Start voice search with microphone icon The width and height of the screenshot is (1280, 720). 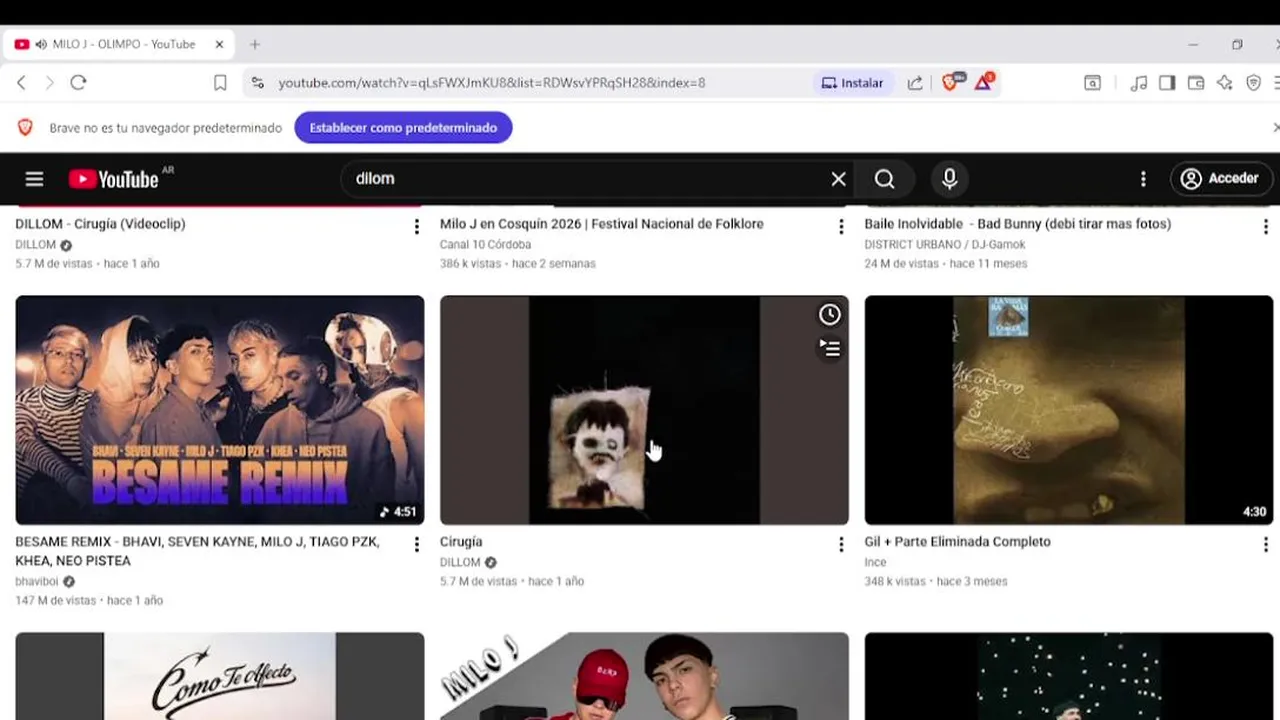coord(949,179)
